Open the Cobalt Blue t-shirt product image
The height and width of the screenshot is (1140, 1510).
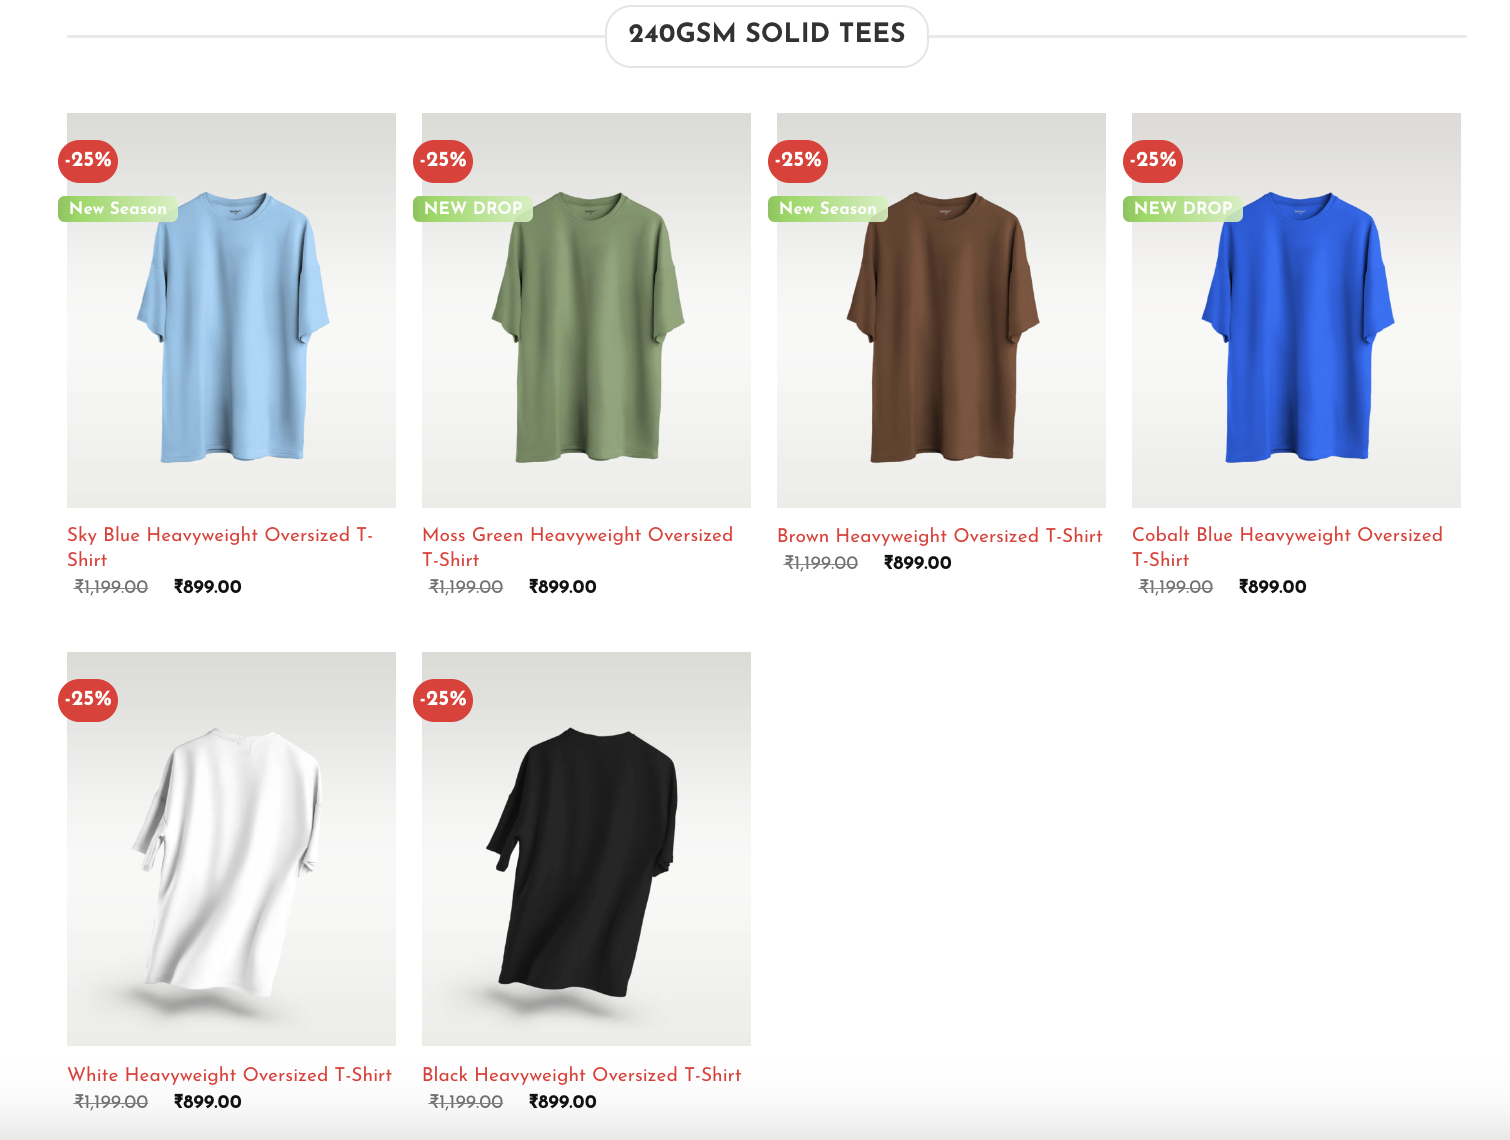pyautogui.click(x=1296, y=310)
